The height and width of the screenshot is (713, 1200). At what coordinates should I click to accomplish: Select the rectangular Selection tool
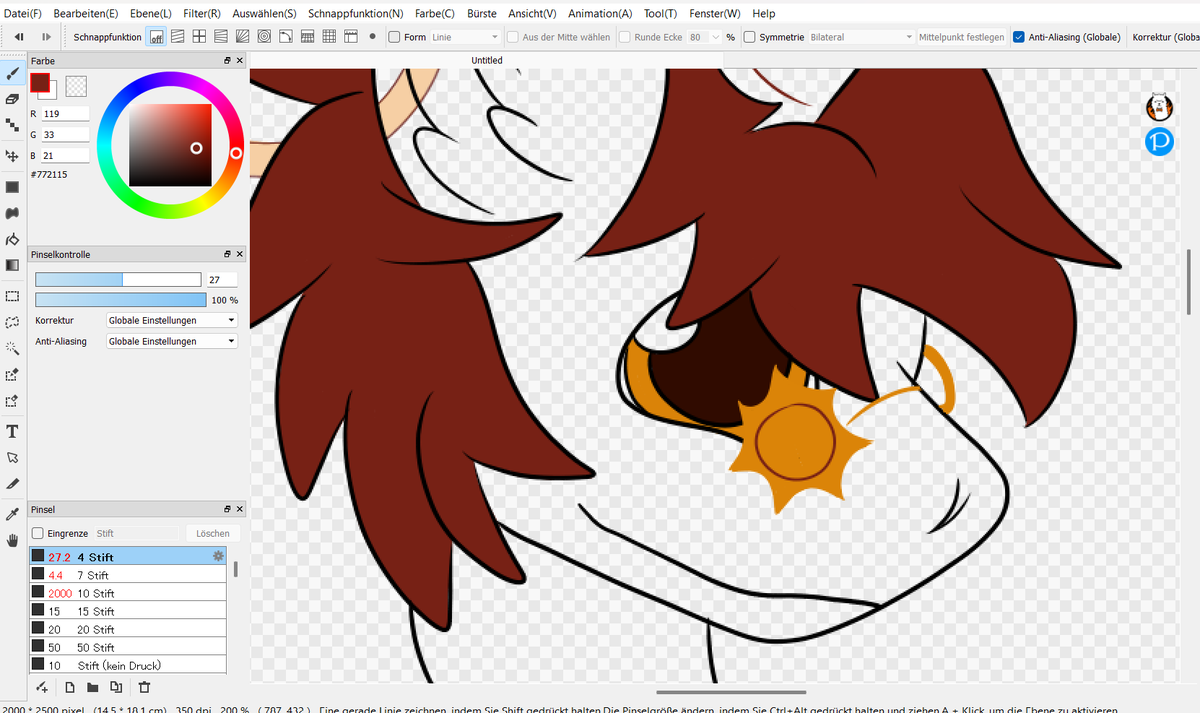(12, 296)
